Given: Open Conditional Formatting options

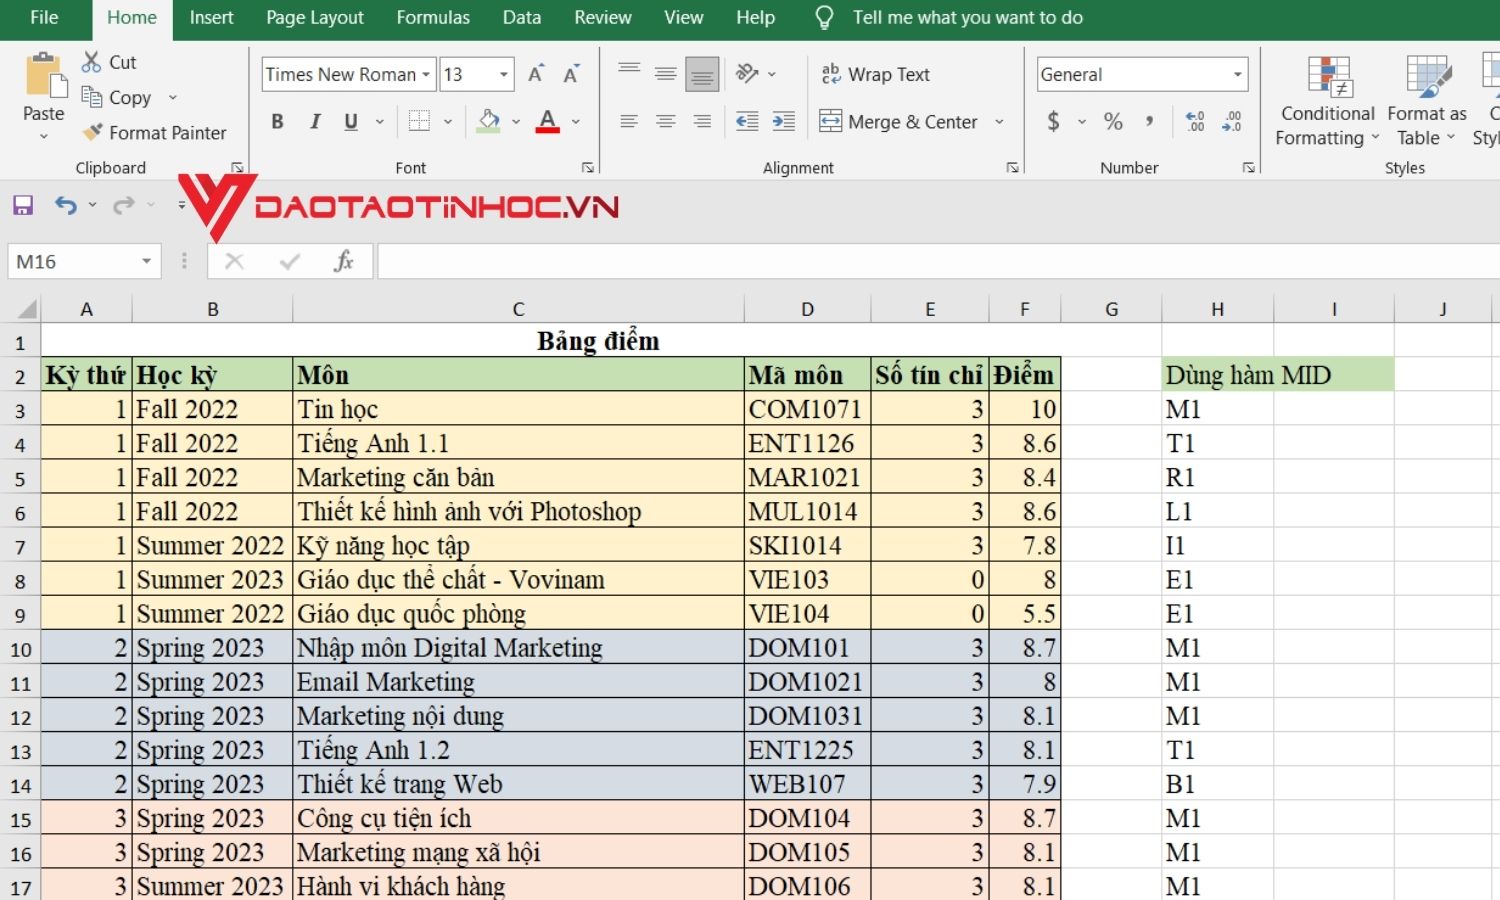Looking at the screenshot, I should (x=1326, y=100).
